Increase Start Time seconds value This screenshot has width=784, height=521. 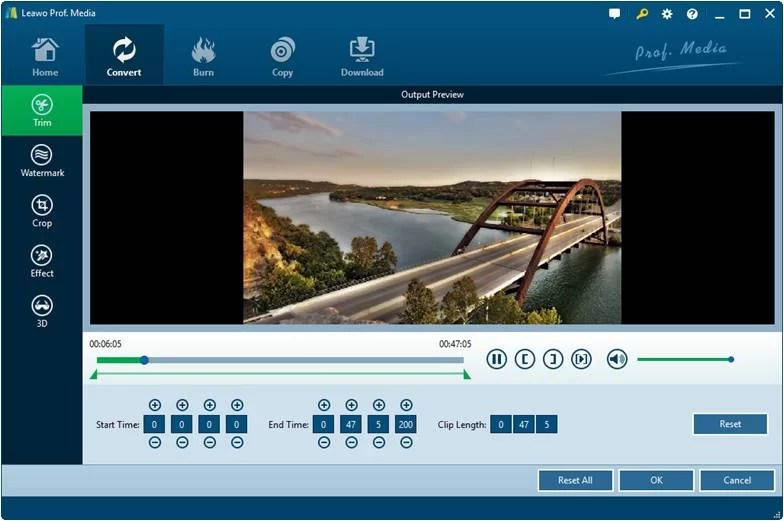[210, 405]
